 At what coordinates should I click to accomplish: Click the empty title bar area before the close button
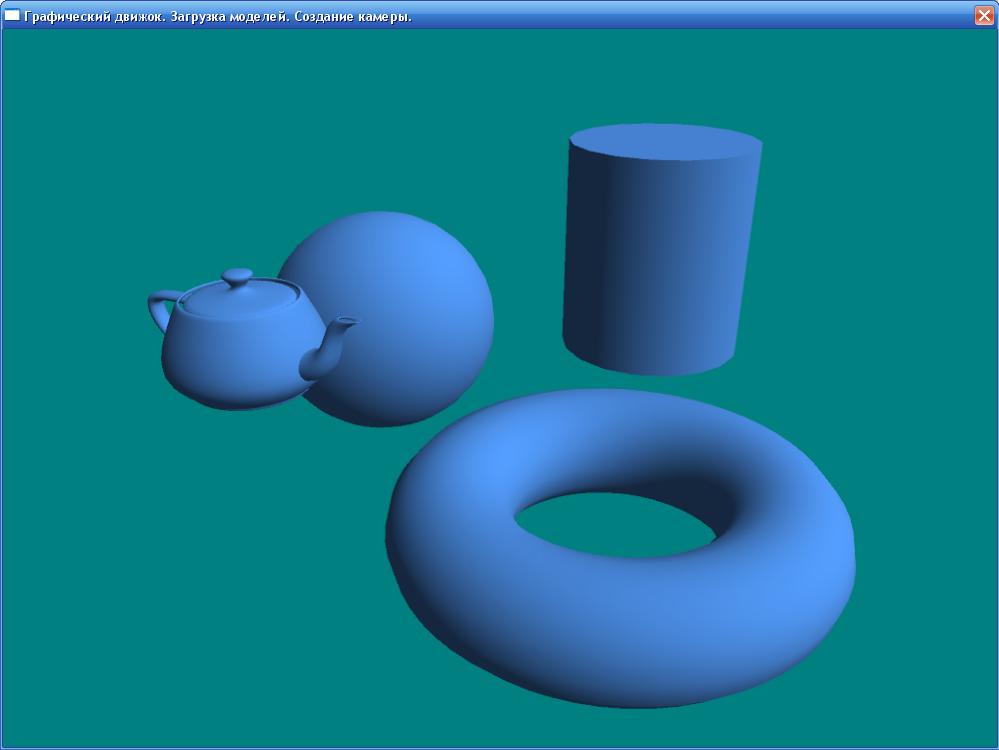(700, 16)
